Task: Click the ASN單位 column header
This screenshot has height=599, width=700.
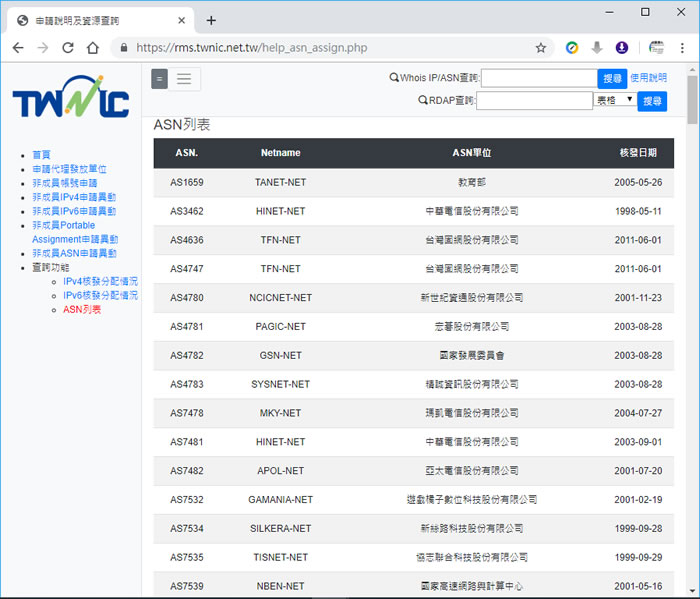Action: 471,153
